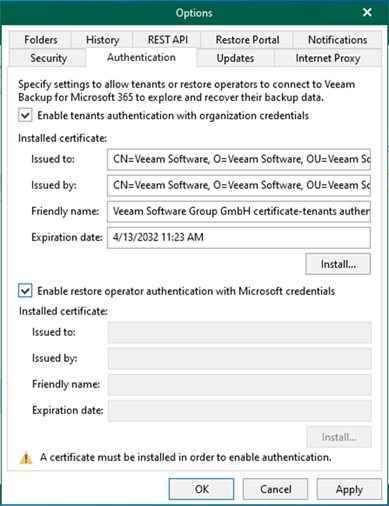Open the Folders tab

pyautogui.click(x=40, y=40)
